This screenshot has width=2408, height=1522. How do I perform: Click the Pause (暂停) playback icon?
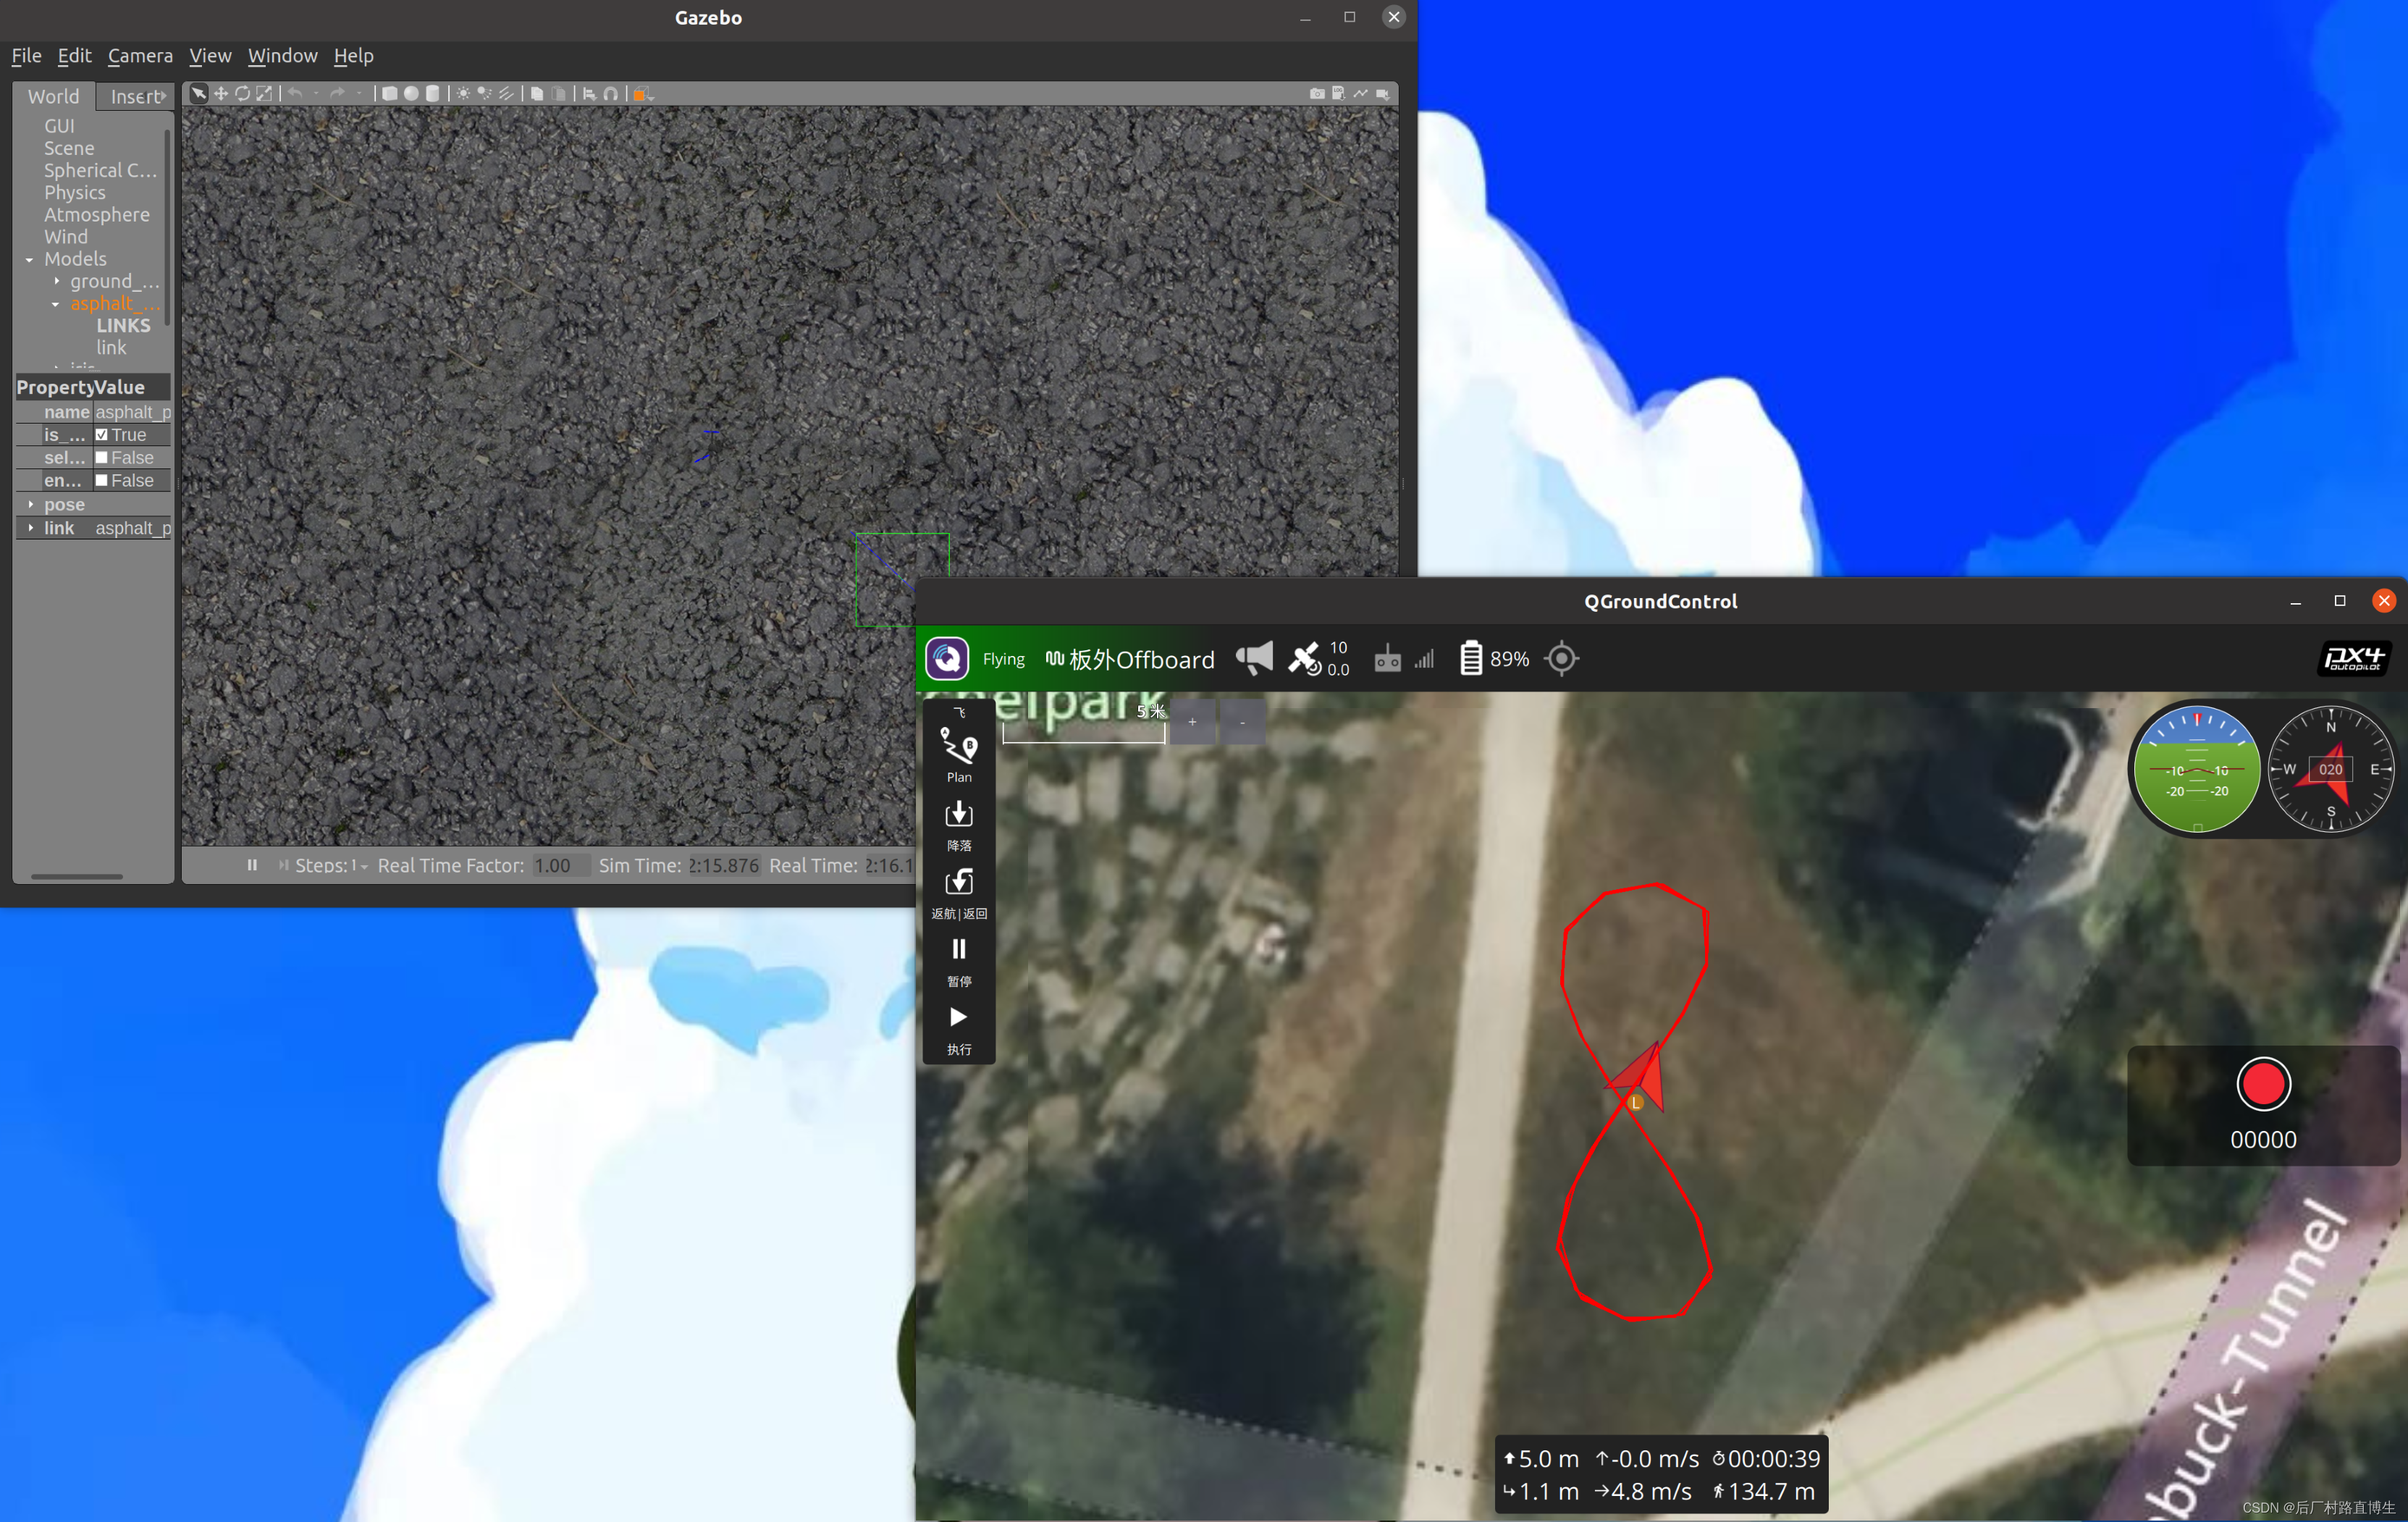pos(959,949)
